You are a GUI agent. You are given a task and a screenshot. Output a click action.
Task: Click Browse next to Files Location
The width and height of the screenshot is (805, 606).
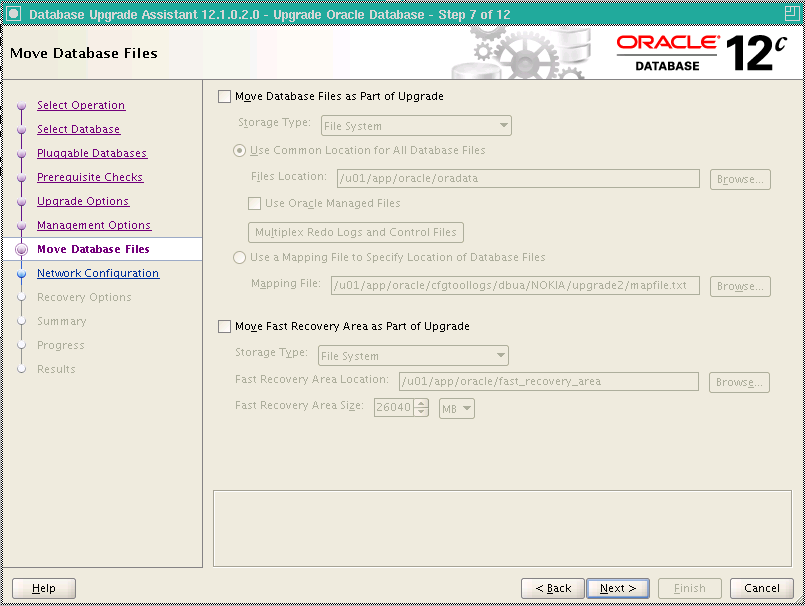(x=739, y=179)
